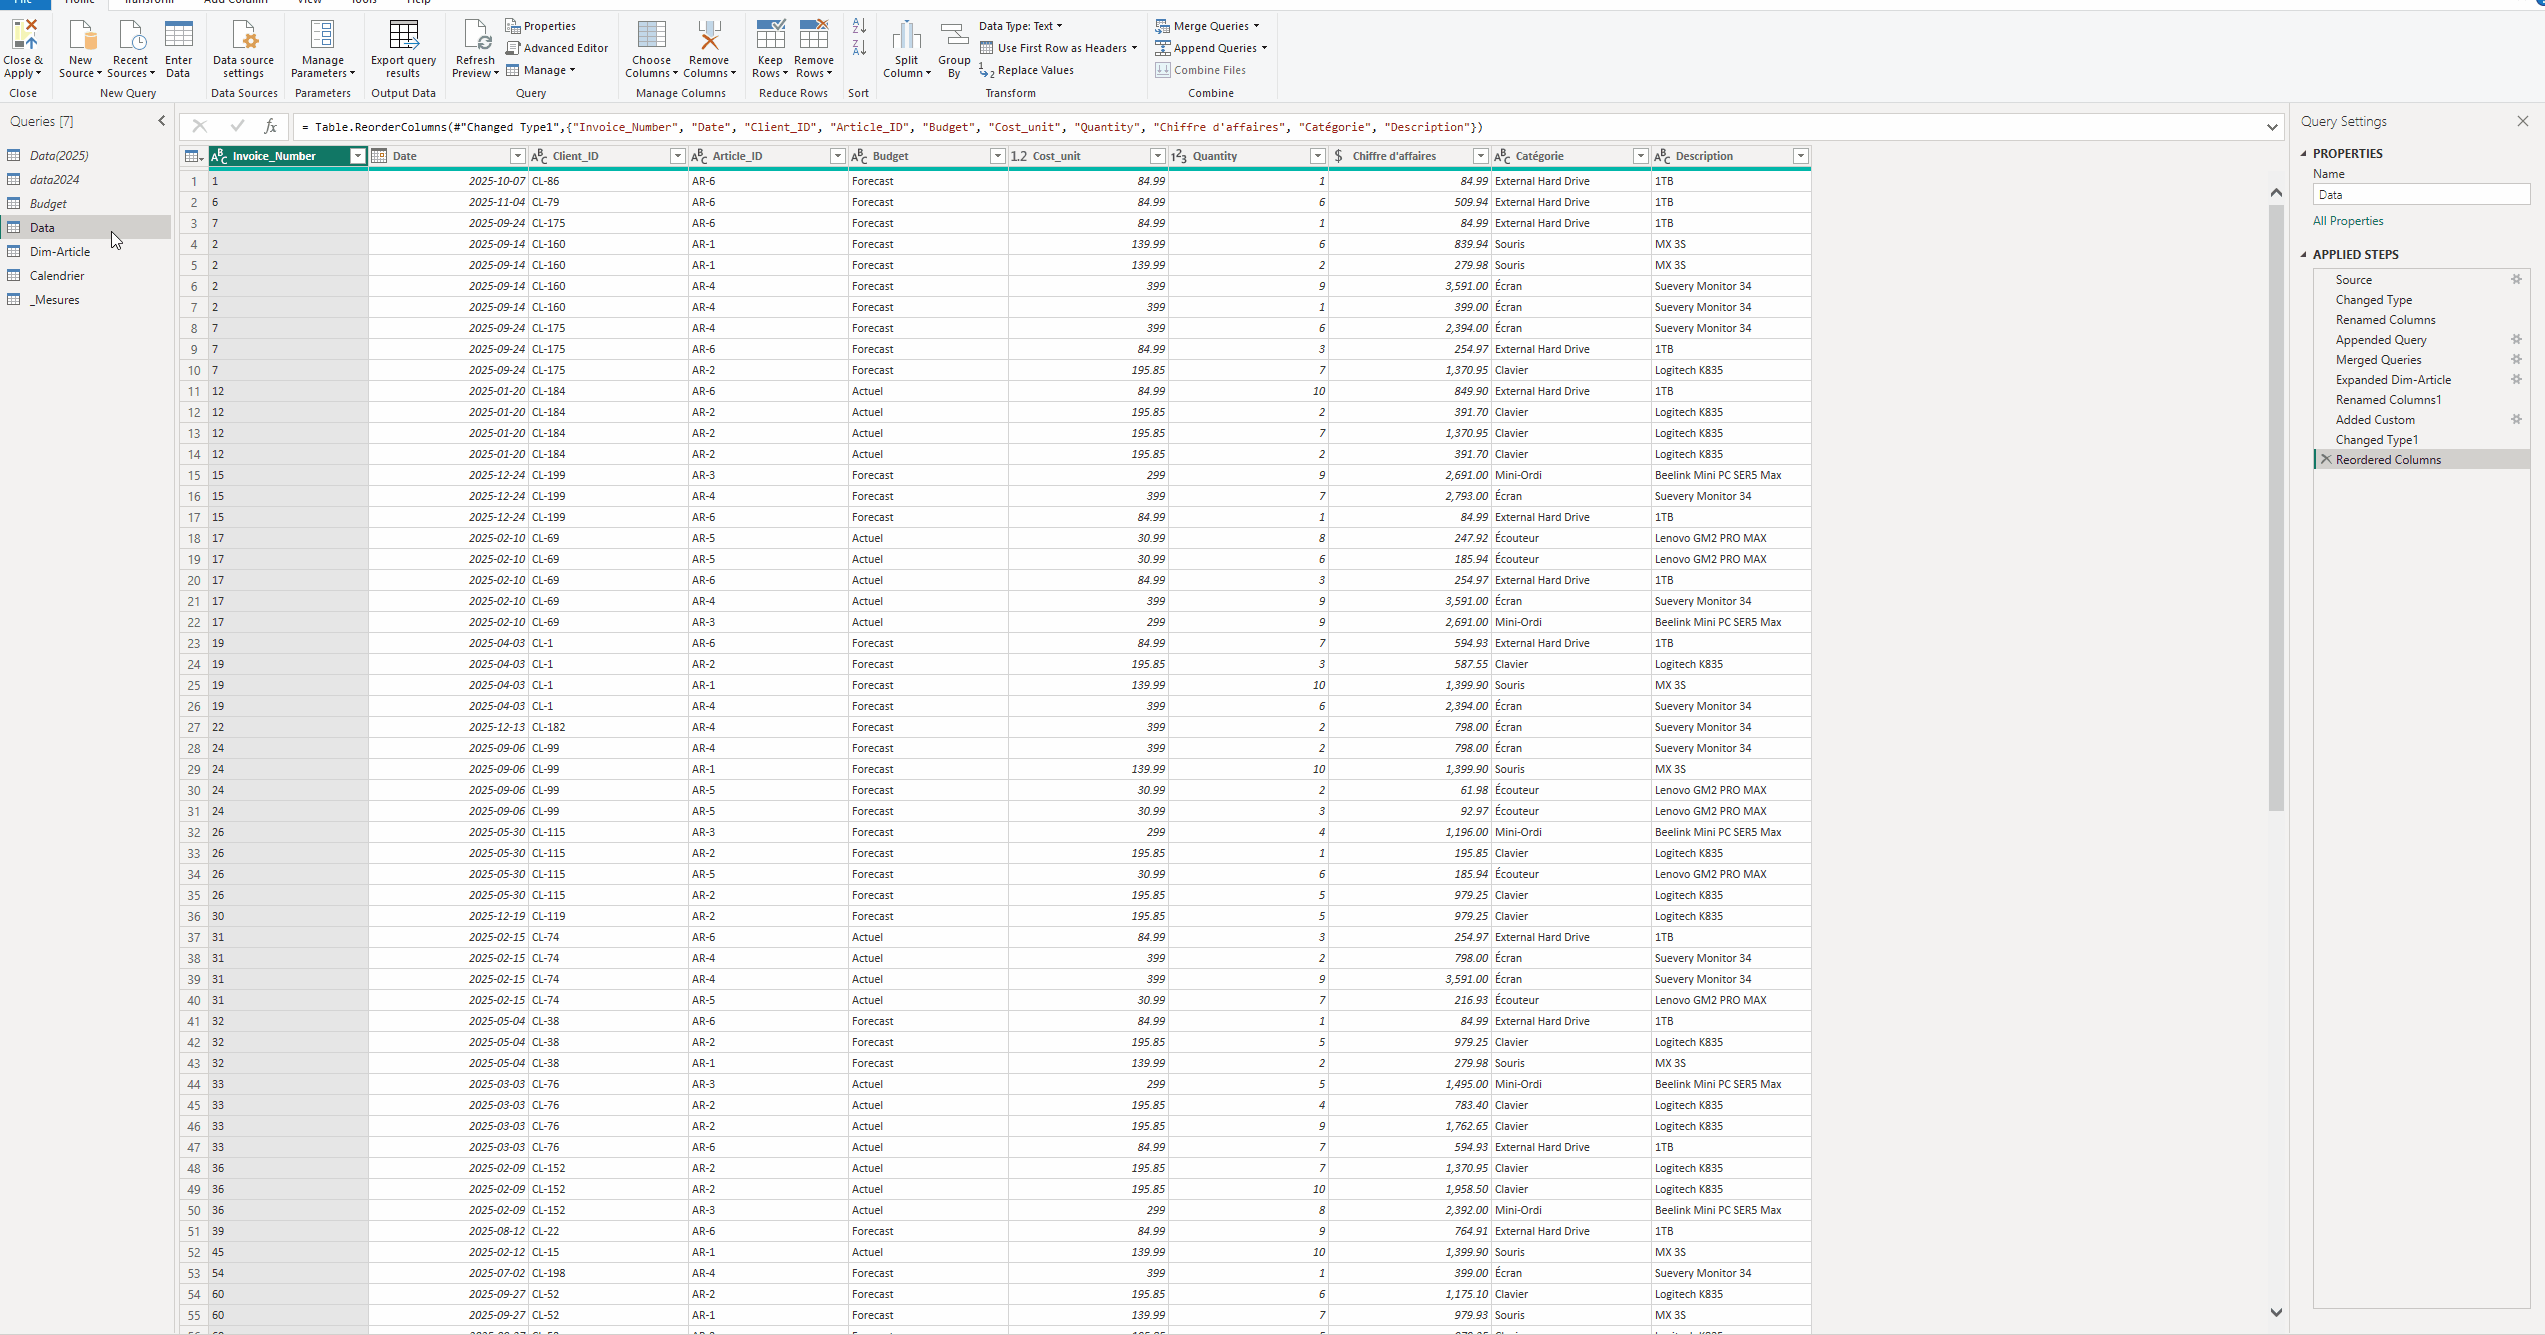Click the fx formula button
The width and height of the screenshot is (2545, 1335).
[x=270, y=126]
